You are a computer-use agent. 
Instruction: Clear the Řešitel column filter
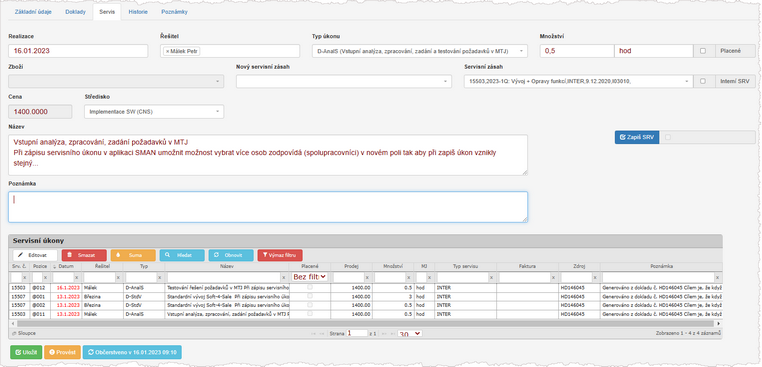coord(118,277)
